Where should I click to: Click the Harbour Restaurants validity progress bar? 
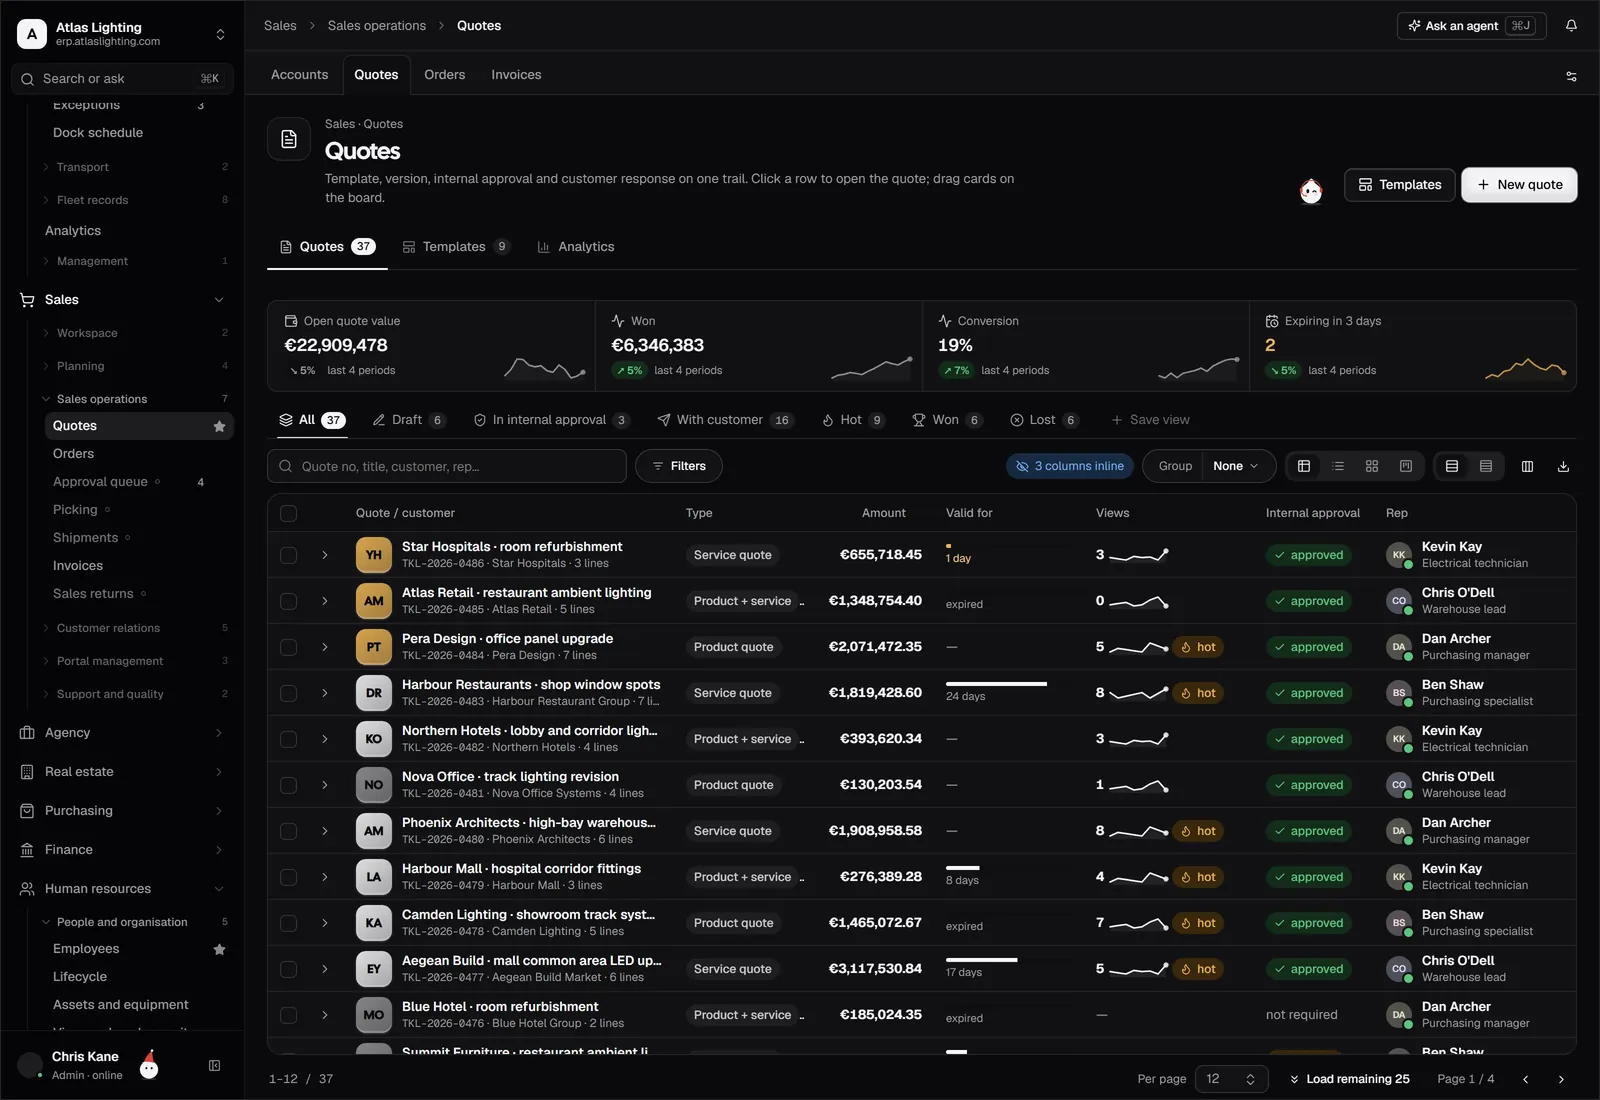(x=996, y=684)
